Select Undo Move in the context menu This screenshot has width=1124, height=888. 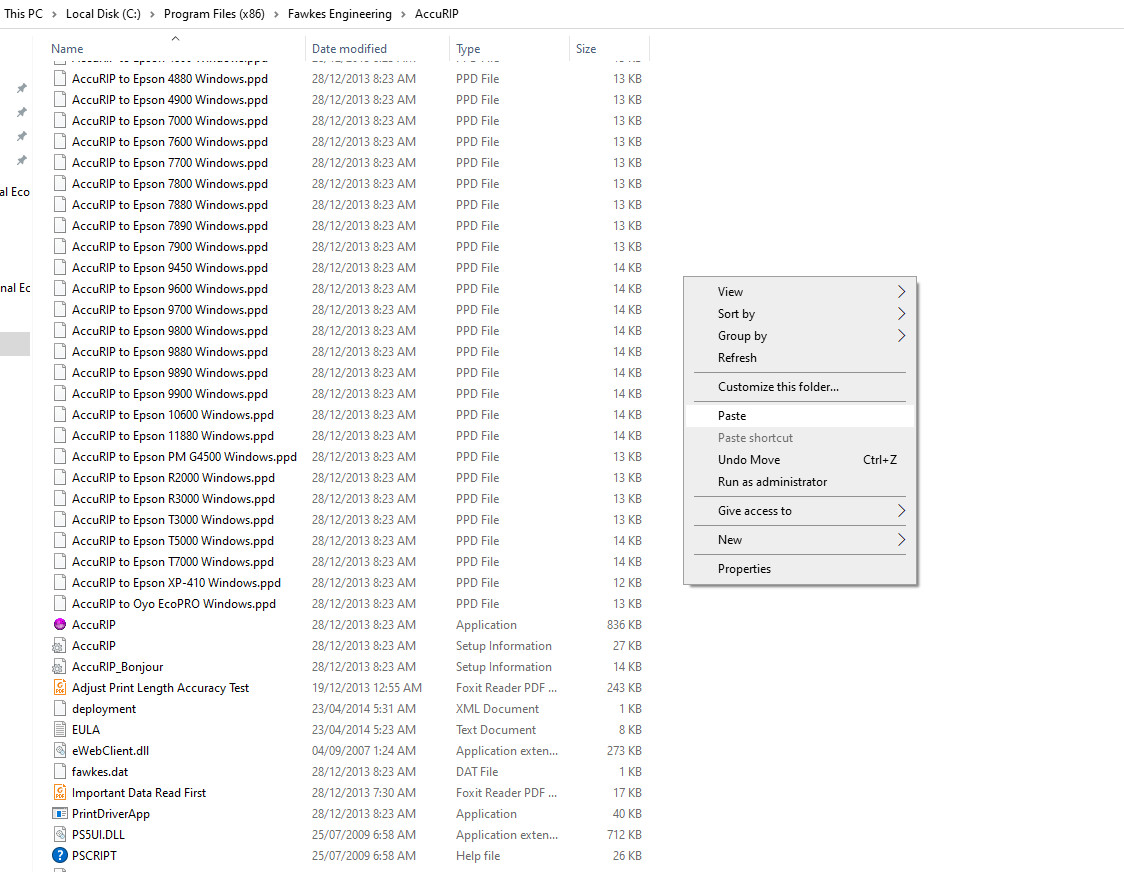pos(800,459)
